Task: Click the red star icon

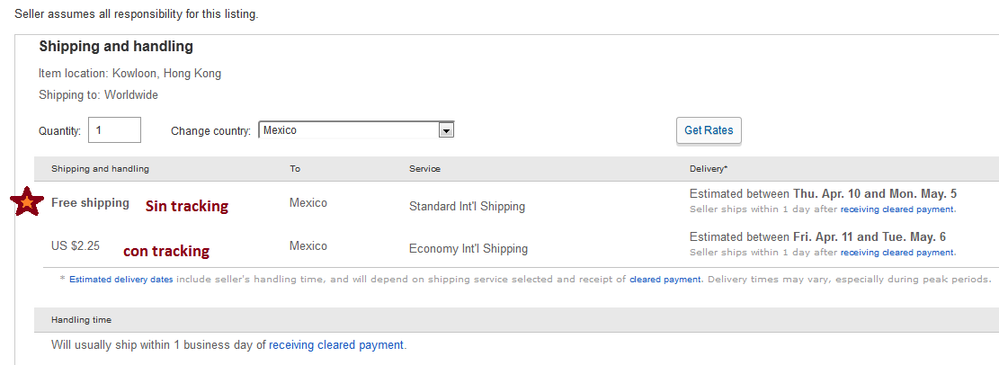Action: (x=27, y=201)
